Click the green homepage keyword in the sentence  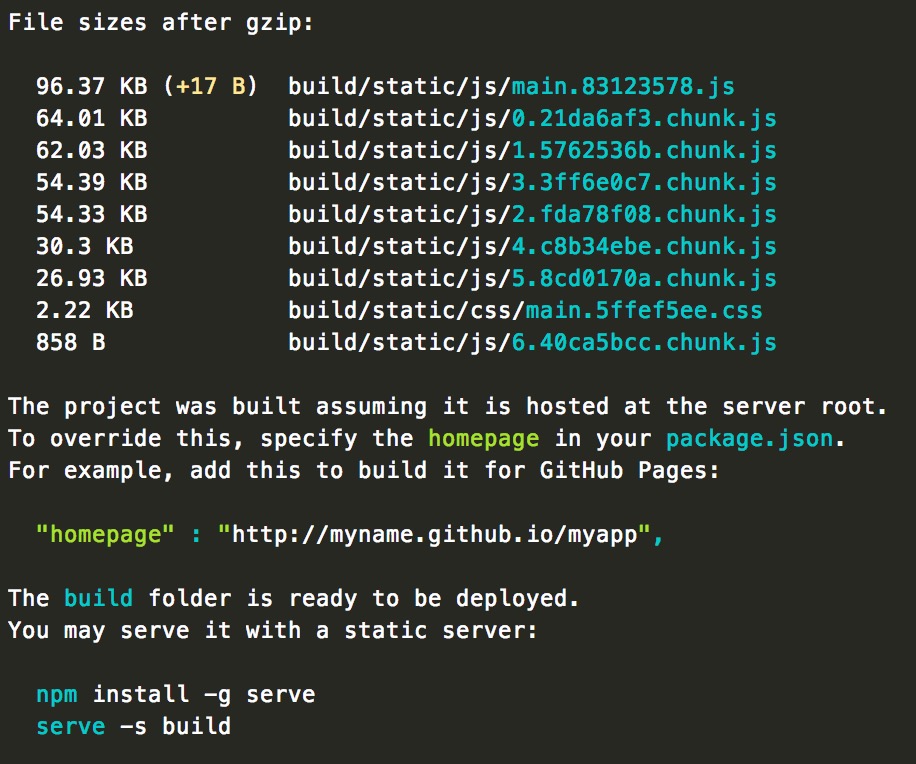(484, 439)
